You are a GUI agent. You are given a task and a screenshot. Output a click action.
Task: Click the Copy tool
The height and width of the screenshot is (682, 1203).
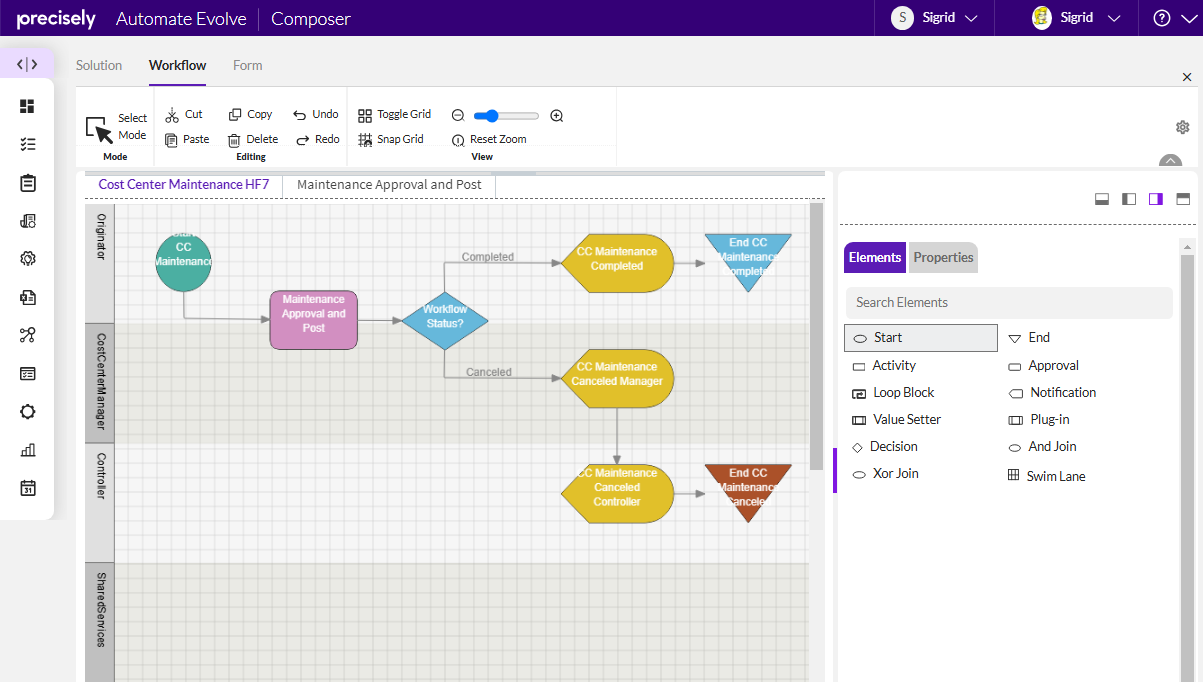pyautogui.click(x=250, y=114)
